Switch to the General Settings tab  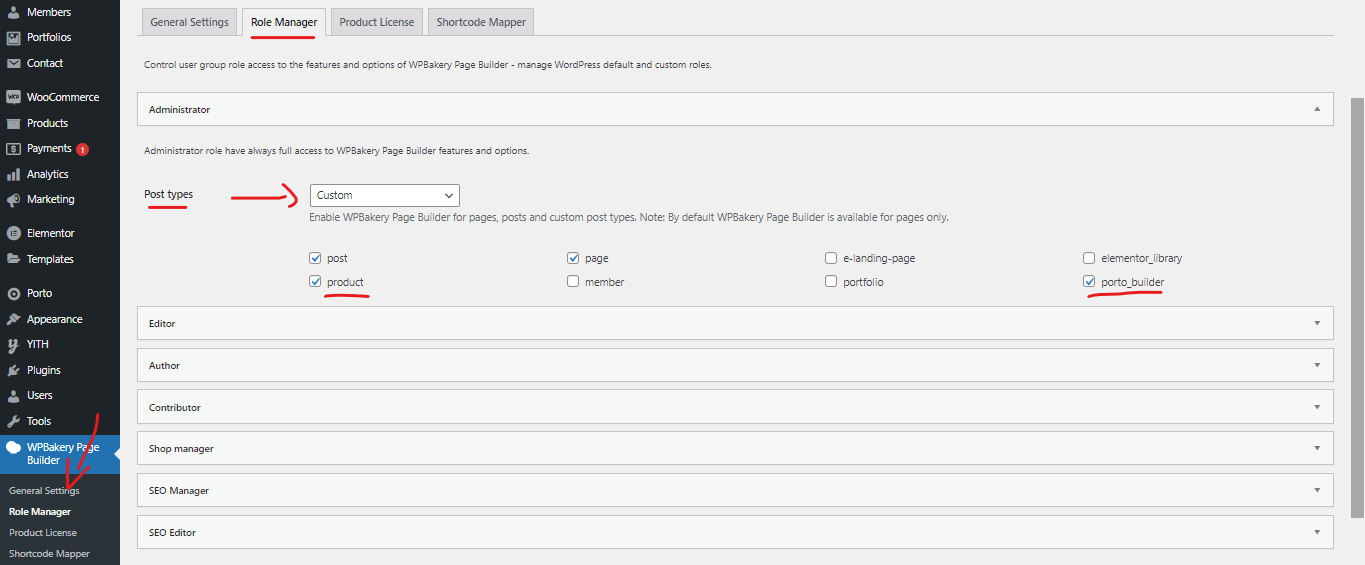point(190,22)
